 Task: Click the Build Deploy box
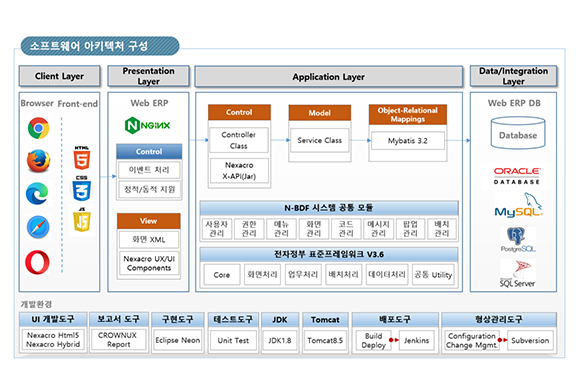click(x=374, y=341)
